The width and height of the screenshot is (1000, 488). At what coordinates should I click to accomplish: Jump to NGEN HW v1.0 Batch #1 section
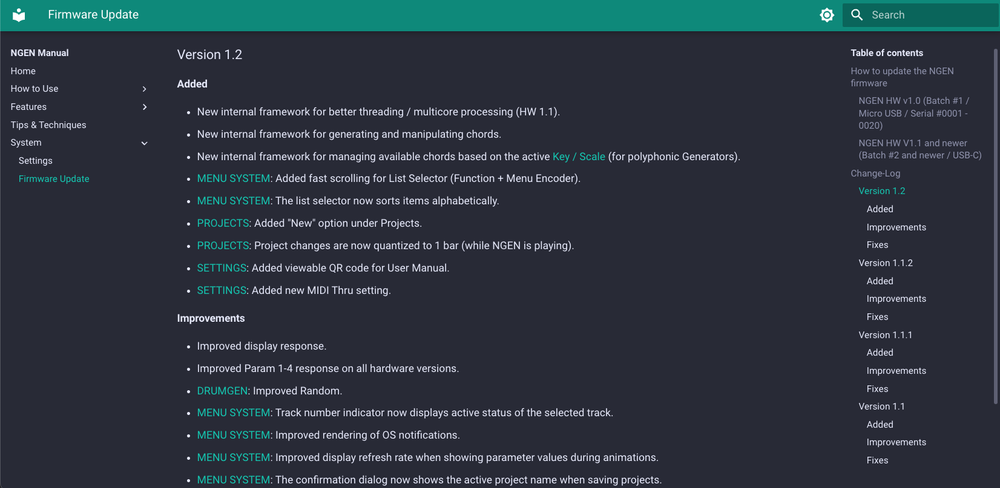[x=914, y=113]
